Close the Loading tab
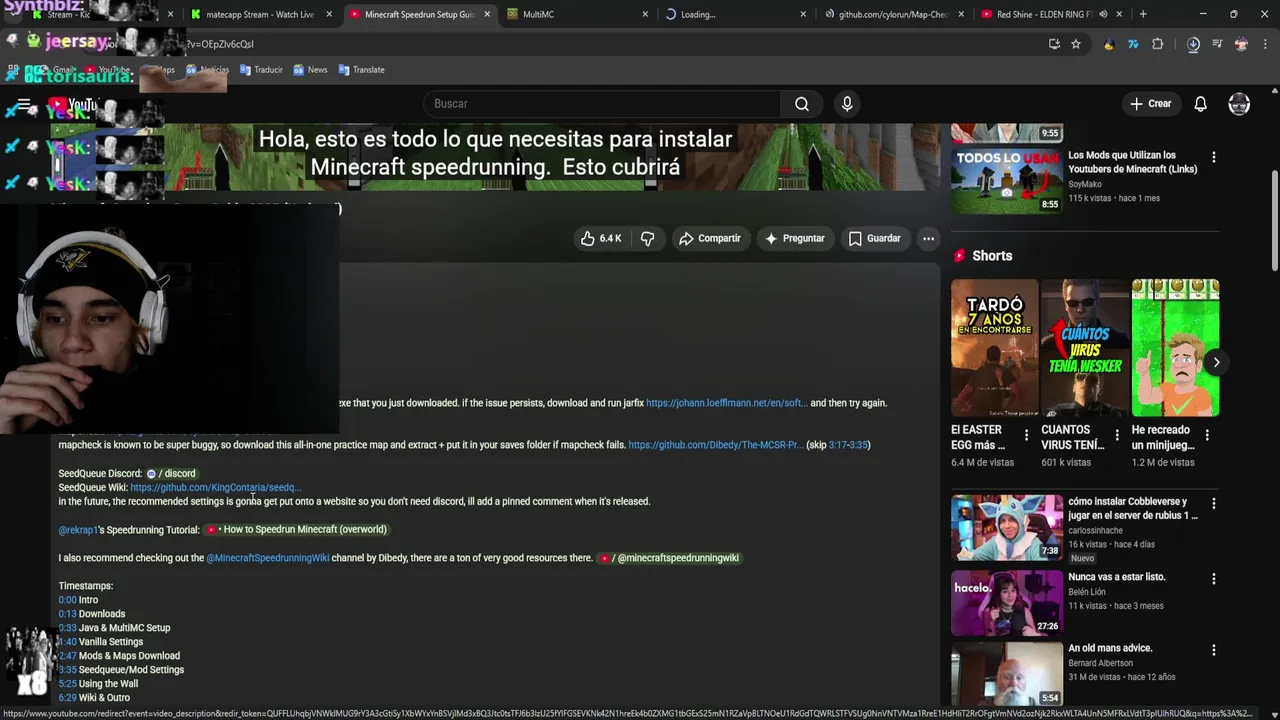The width and height of the screenshot is (1280, 720). pyautogui.click(x=803, y=14)
